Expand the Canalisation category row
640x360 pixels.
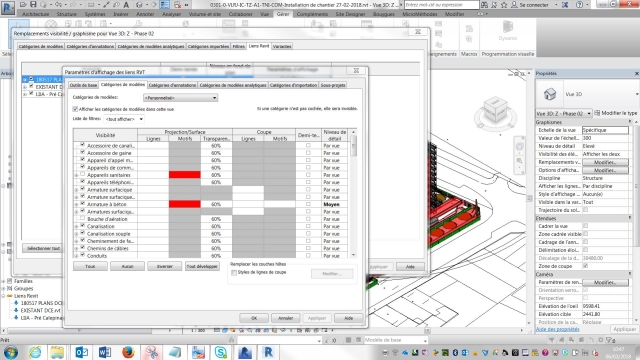(76, 227)
